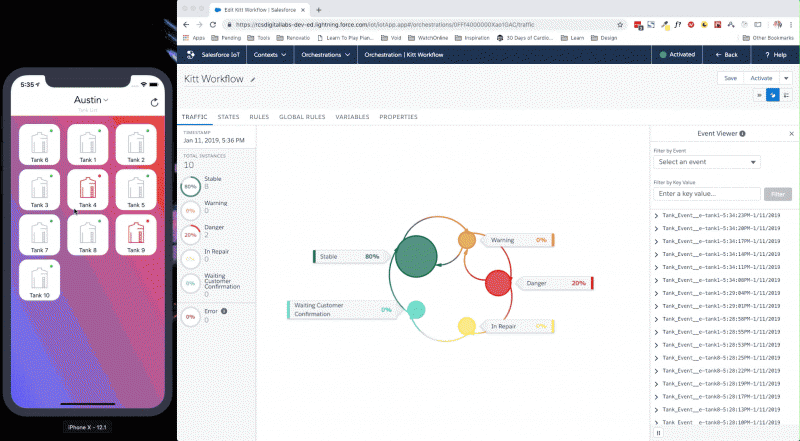
Task: Switch to the TRAFFIC tab
Action: (195, 117)
